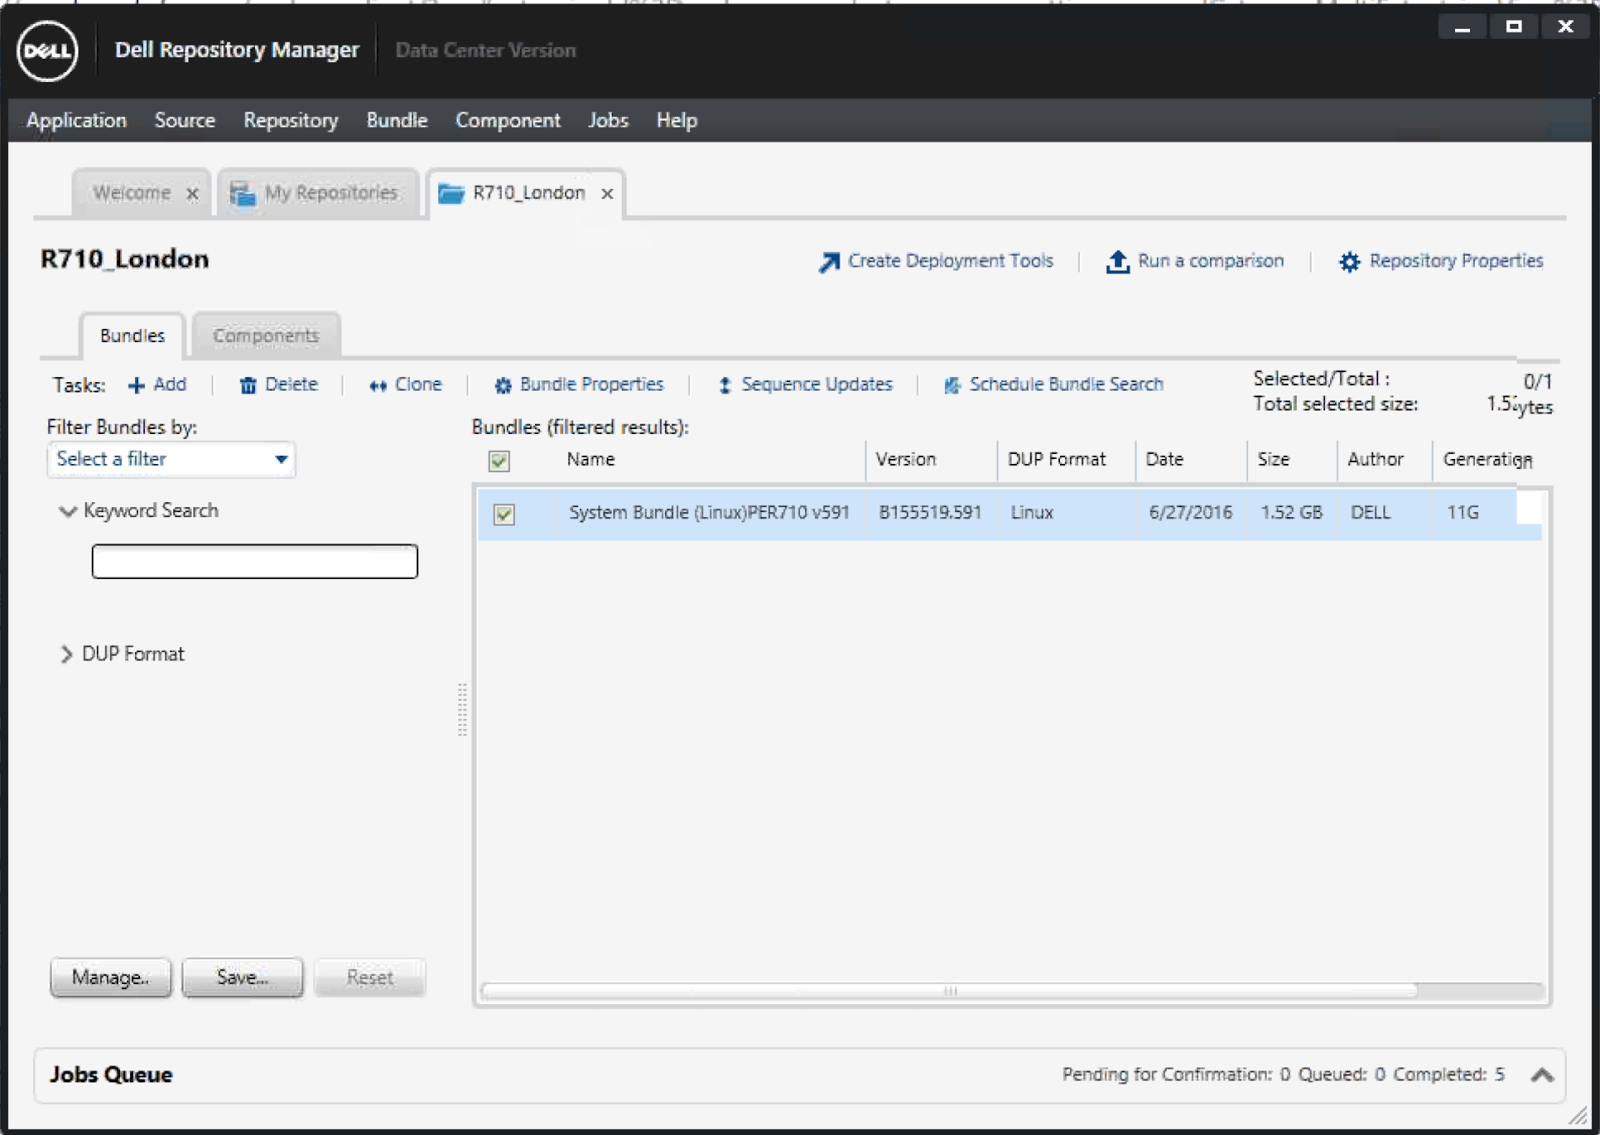Launch Create Deployment Tools
This screenshot has height=1135, width=1600.
(937, 261)
